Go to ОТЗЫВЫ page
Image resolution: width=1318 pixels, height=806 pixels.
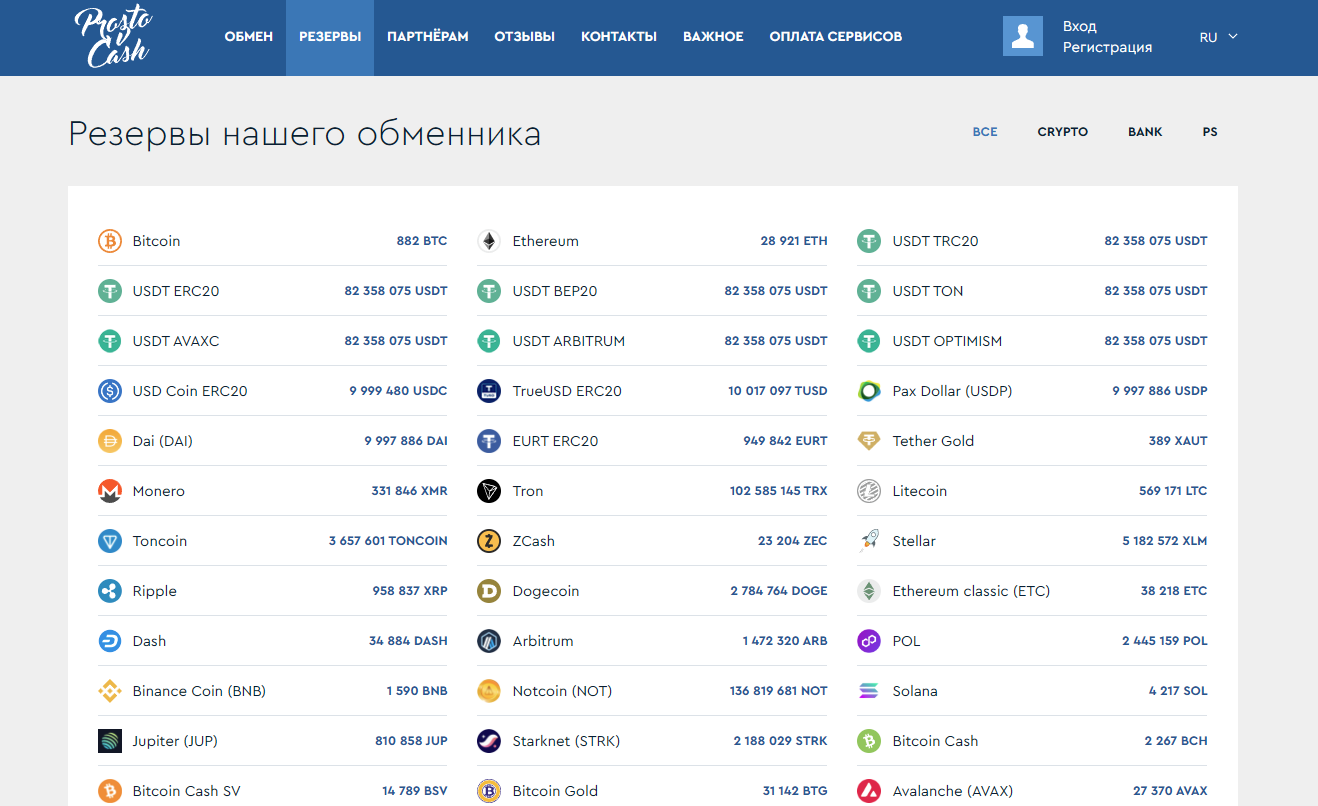tap(525, 37)
